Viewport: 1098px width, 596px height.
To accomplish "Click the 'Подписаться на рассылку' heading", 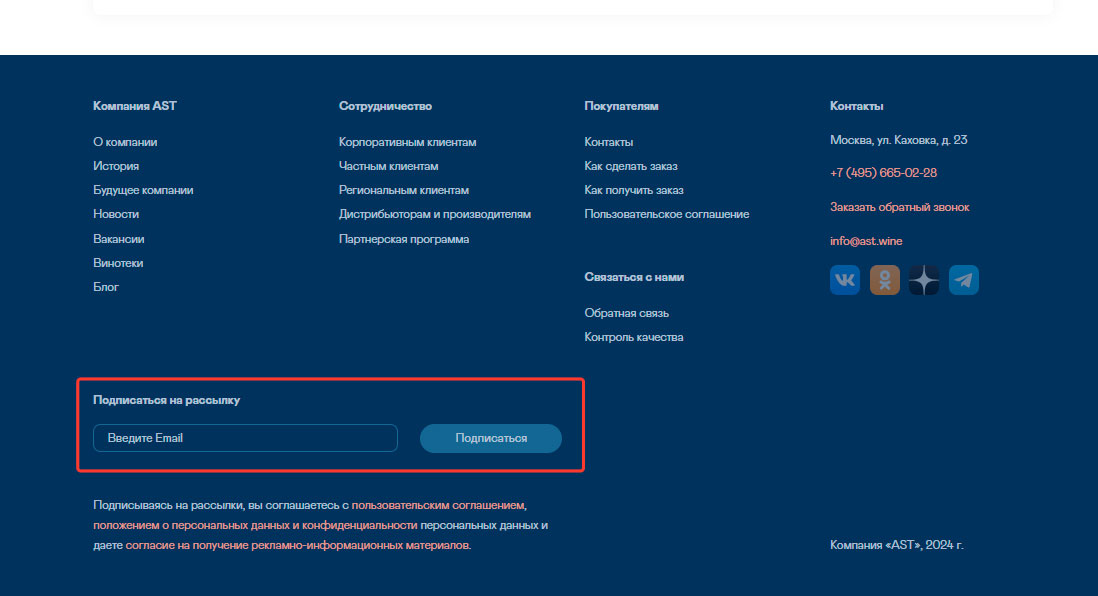I will 166,400.
